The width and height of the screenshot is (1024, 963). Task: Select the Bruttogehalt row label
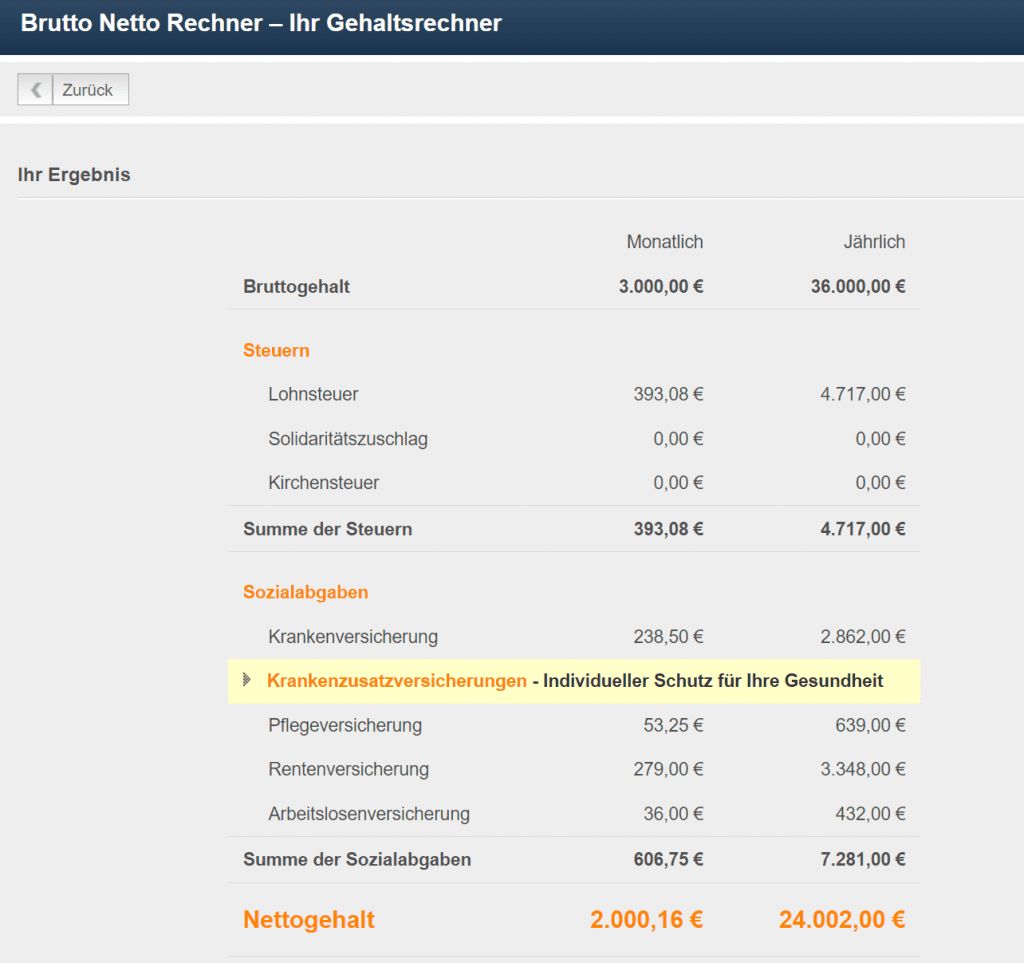(296, 287)
